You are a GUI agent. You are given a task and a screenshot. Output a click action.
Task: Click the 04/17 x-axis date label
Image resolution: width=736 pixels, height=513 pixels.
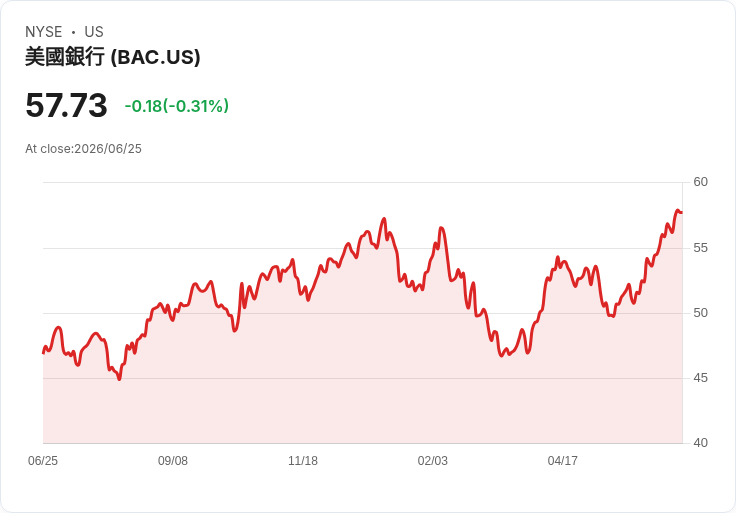[x=562, y=461]
